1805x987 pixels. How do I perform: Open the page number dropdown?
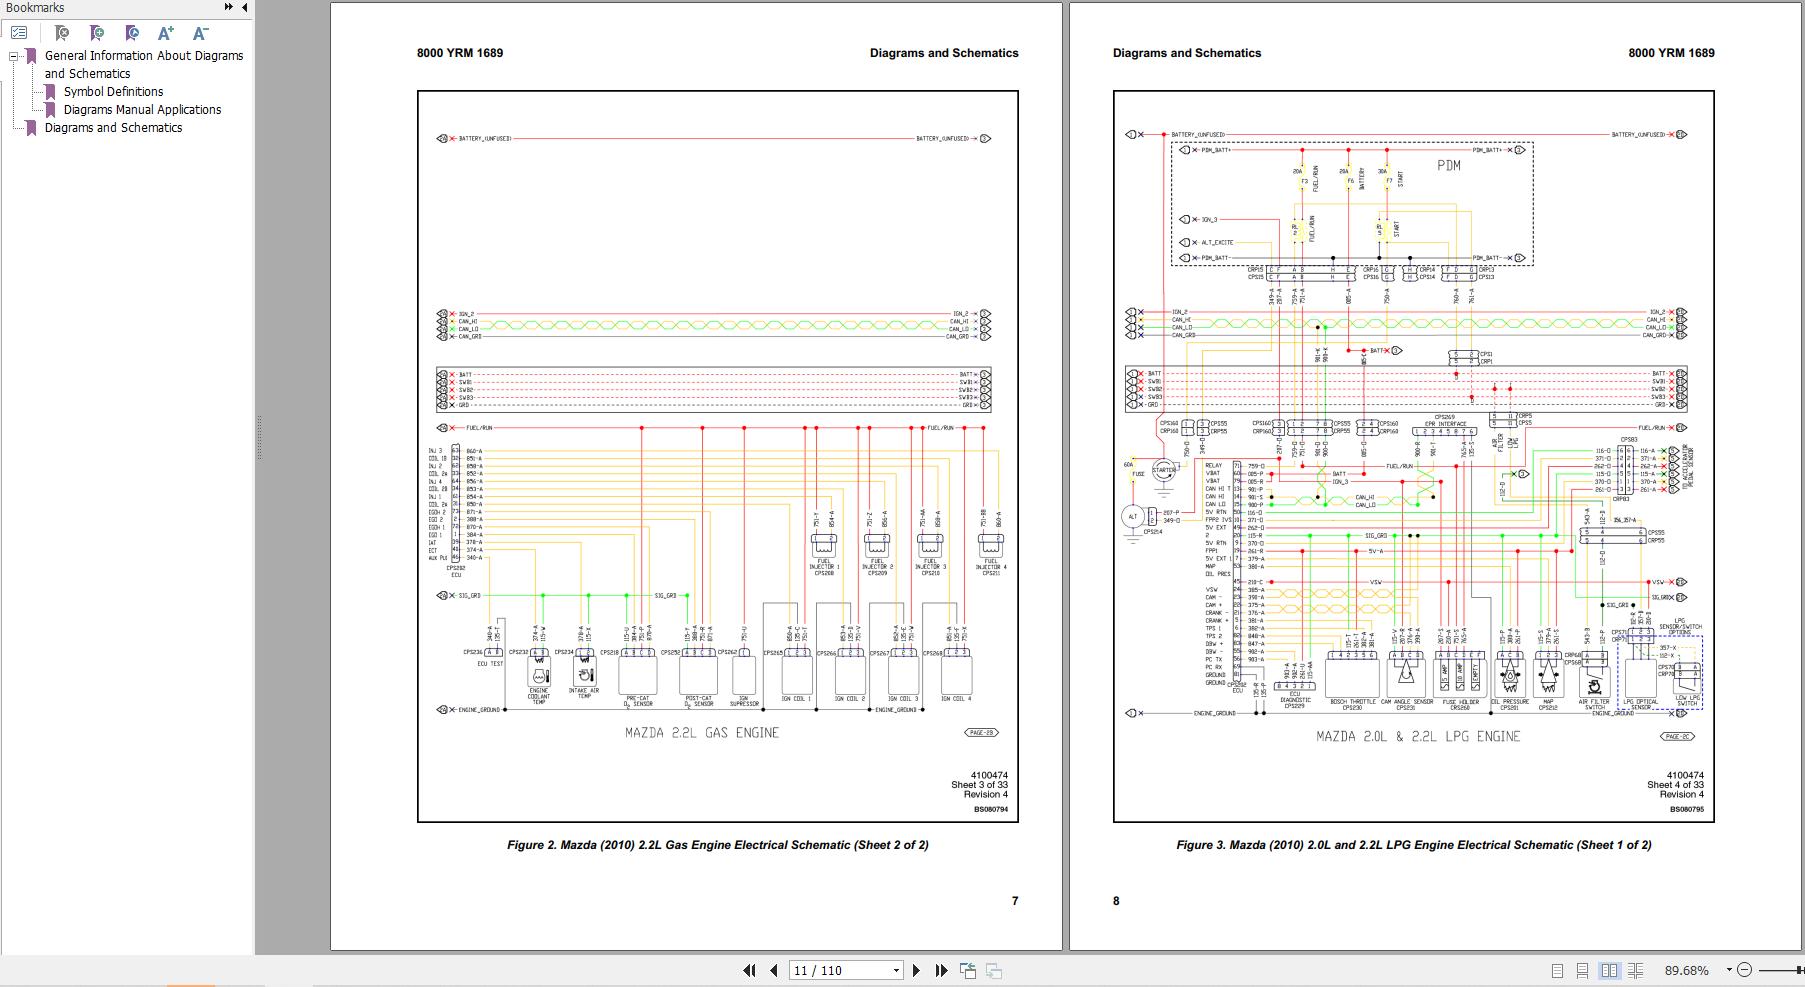(896, 970)
